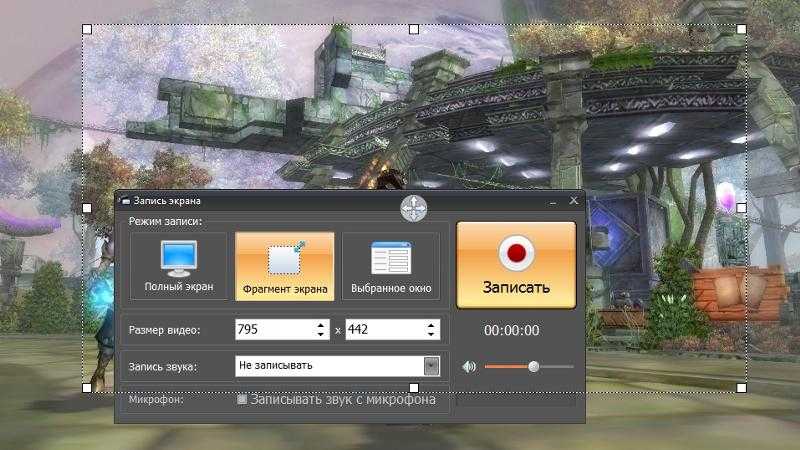Click the Режим записи: label
Screen dimensions: 800x450
coord(165,221)
